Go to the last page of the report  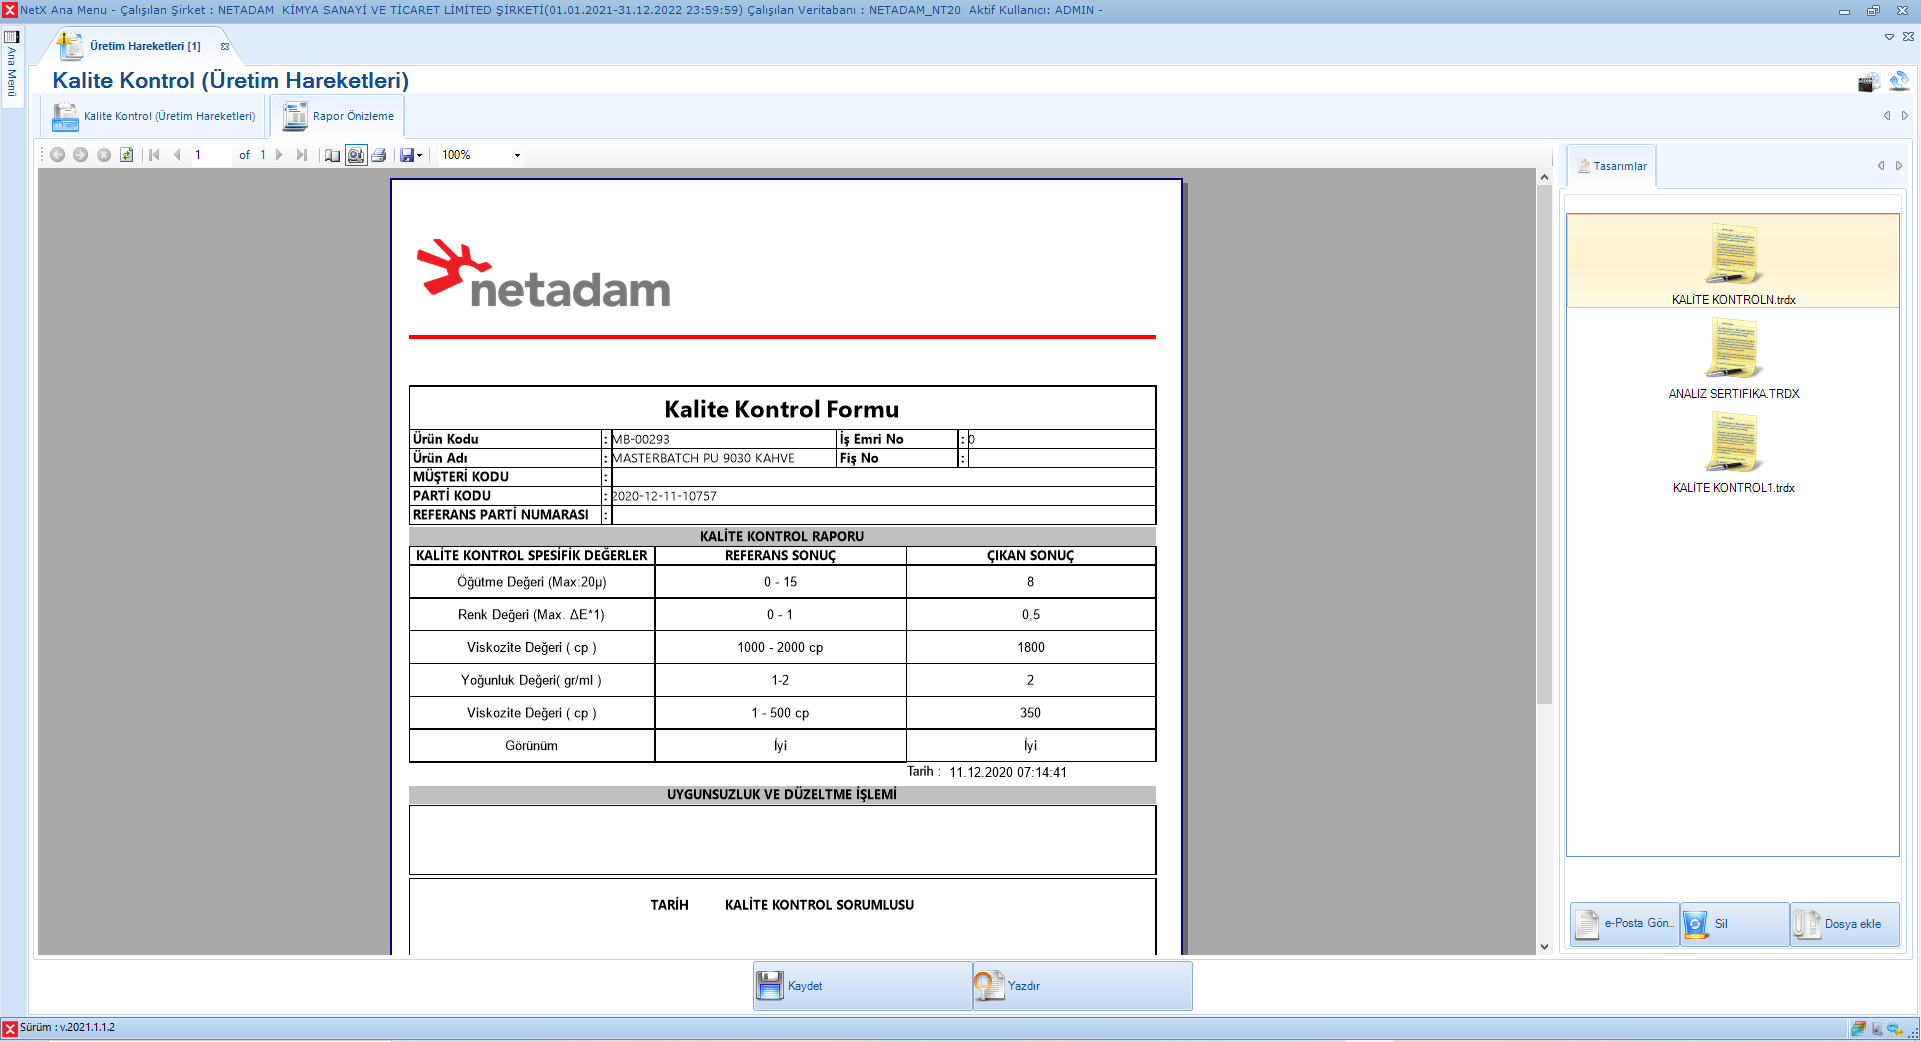pyautogui.click(x=301, y=155)
